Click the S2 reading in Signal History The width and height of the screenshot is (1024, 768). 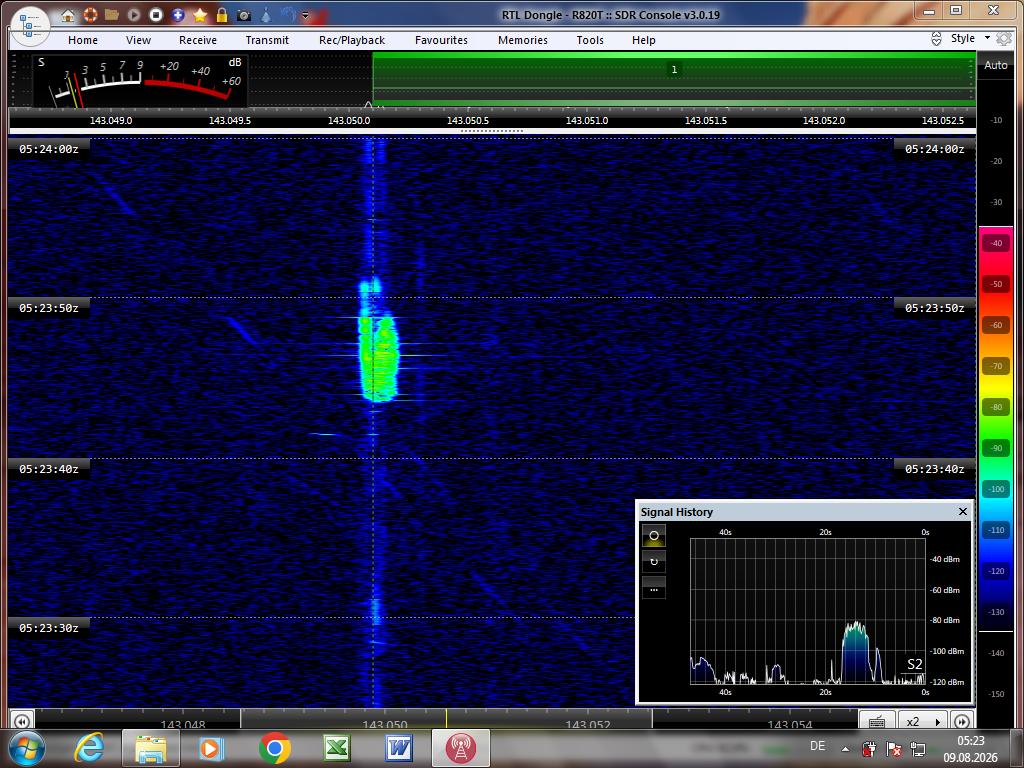pos(914,664)
